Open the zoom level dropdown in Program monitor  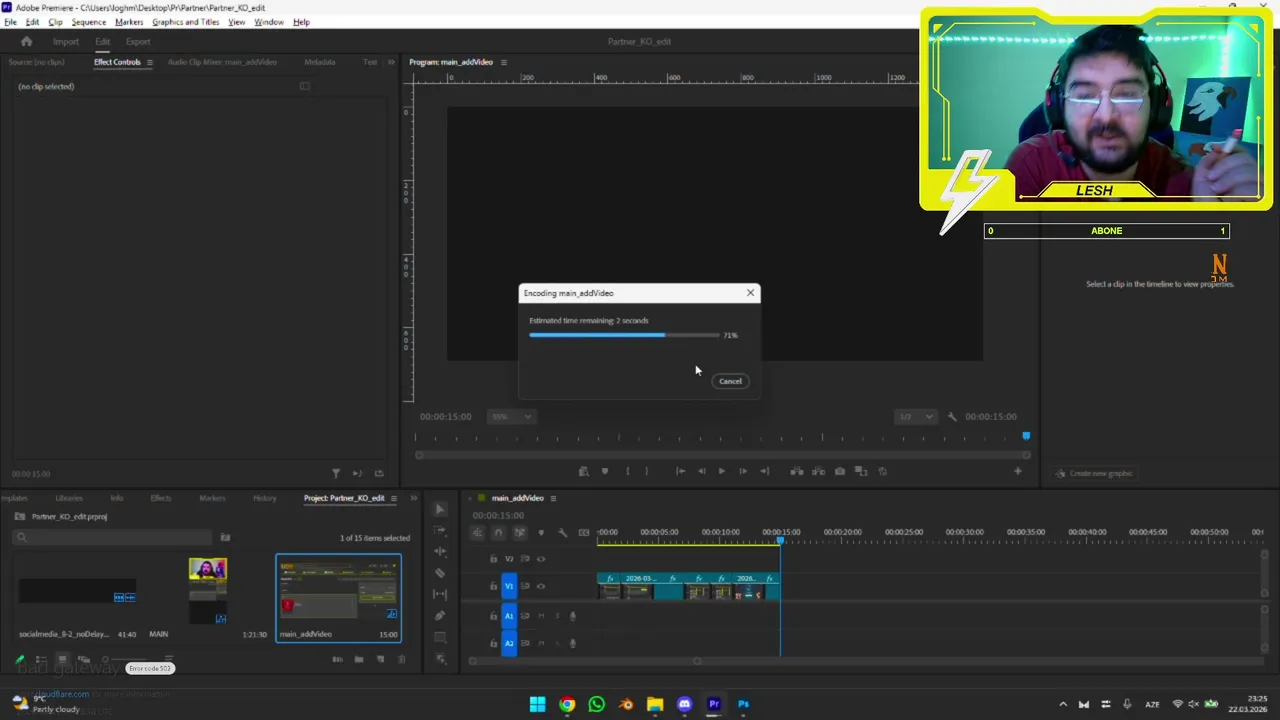511,416
